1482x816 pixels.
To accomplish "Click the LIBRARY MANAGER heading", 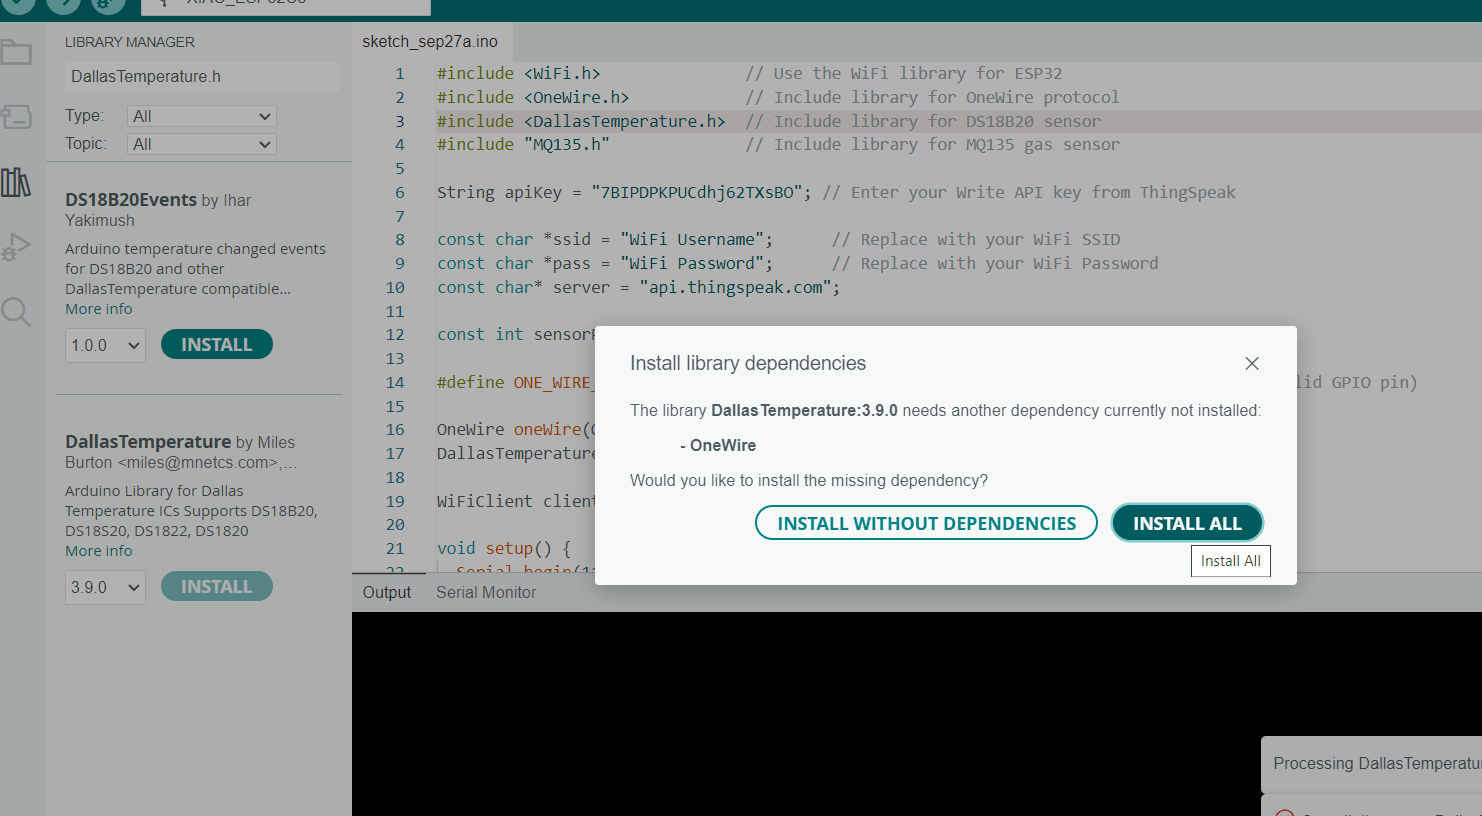I will click(x=130, y=42).
